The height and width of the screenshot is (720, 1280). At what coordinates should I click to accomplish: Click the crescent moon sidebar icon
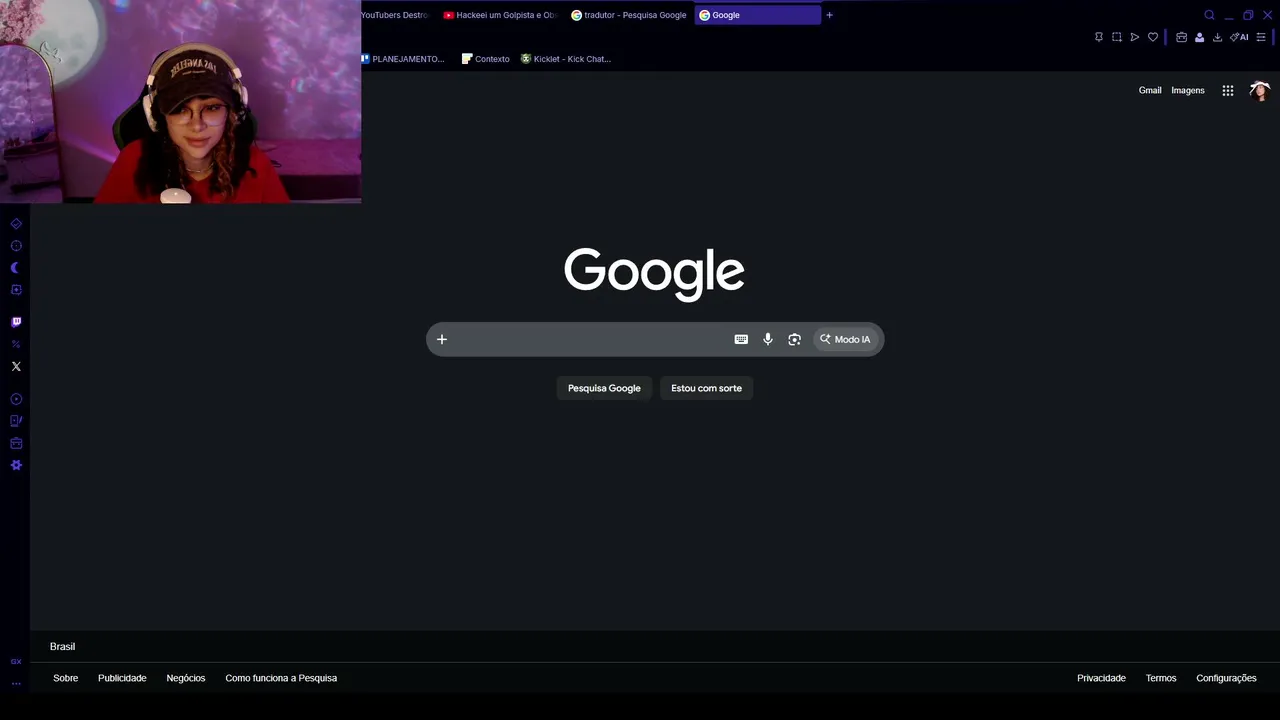tap(16, 268)
